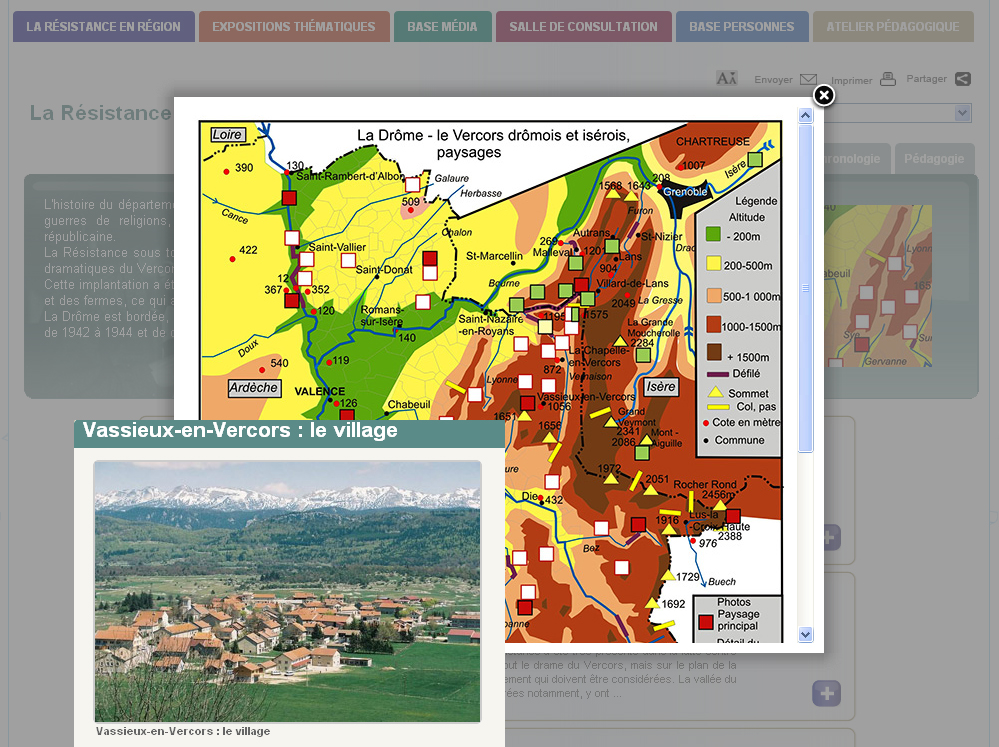The width and height of the screenshot is (999, 747).
Task: Click the green marker below the Chartreuse label
Action: point(755,159)
